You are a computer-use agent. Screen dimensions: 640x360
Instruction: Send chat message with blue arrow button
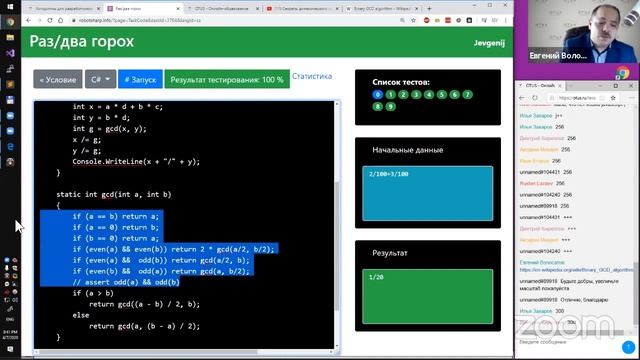[629, 347]
